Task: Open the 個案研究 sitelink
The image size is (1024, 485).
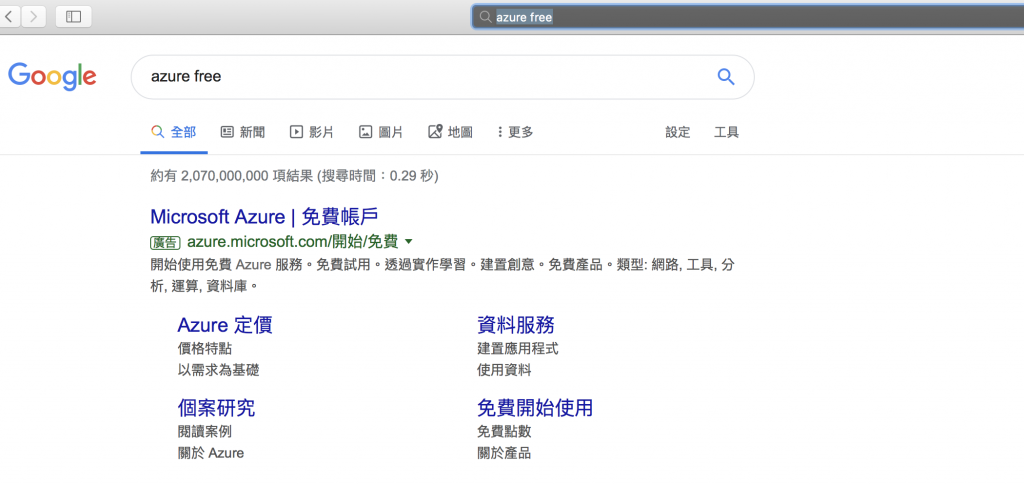Action: click(216, 408)
